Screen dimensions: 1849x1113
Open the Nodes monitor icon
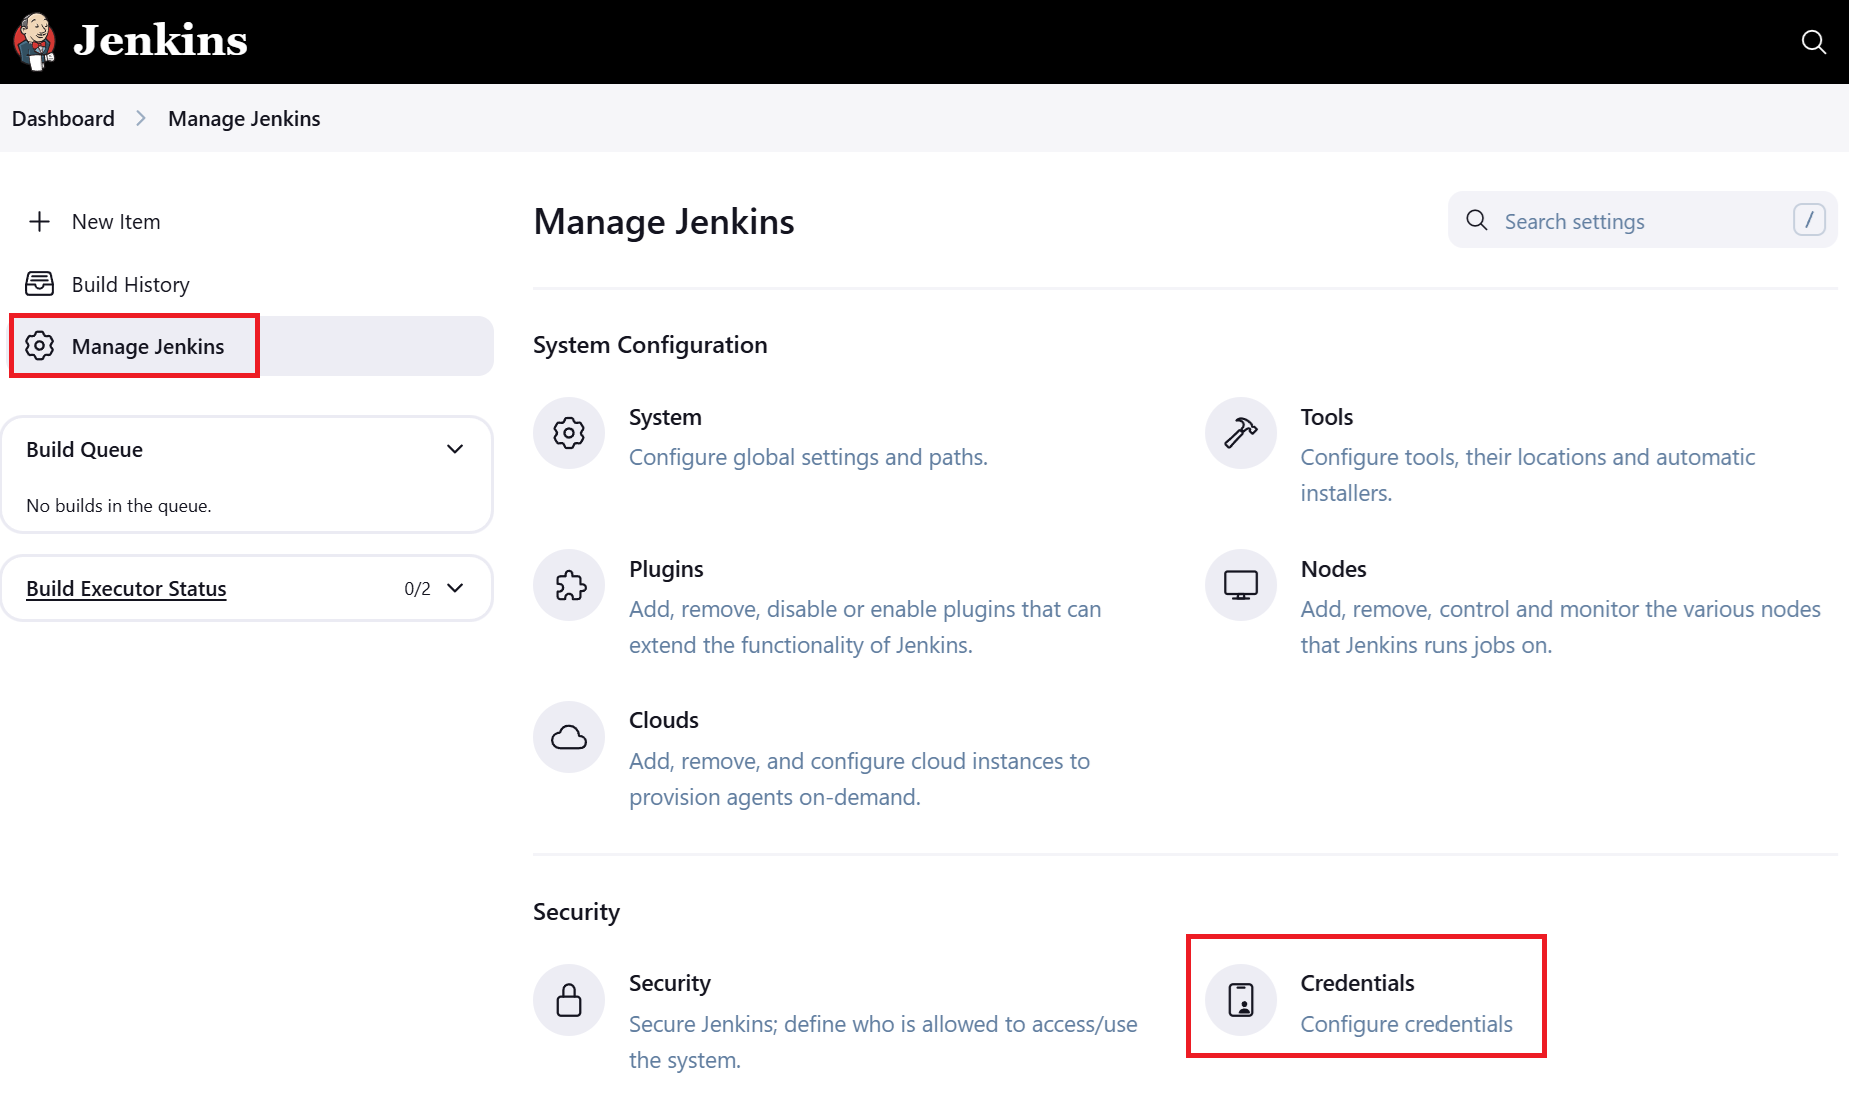coord(1241,585)
